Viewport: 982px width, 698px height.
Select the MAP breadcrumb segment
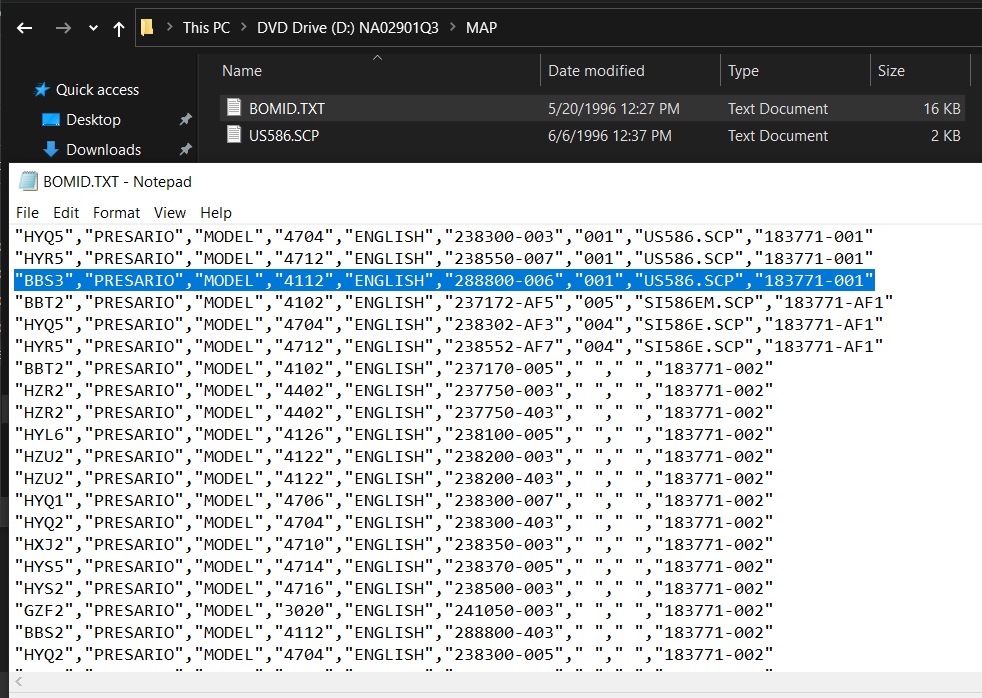482,28
